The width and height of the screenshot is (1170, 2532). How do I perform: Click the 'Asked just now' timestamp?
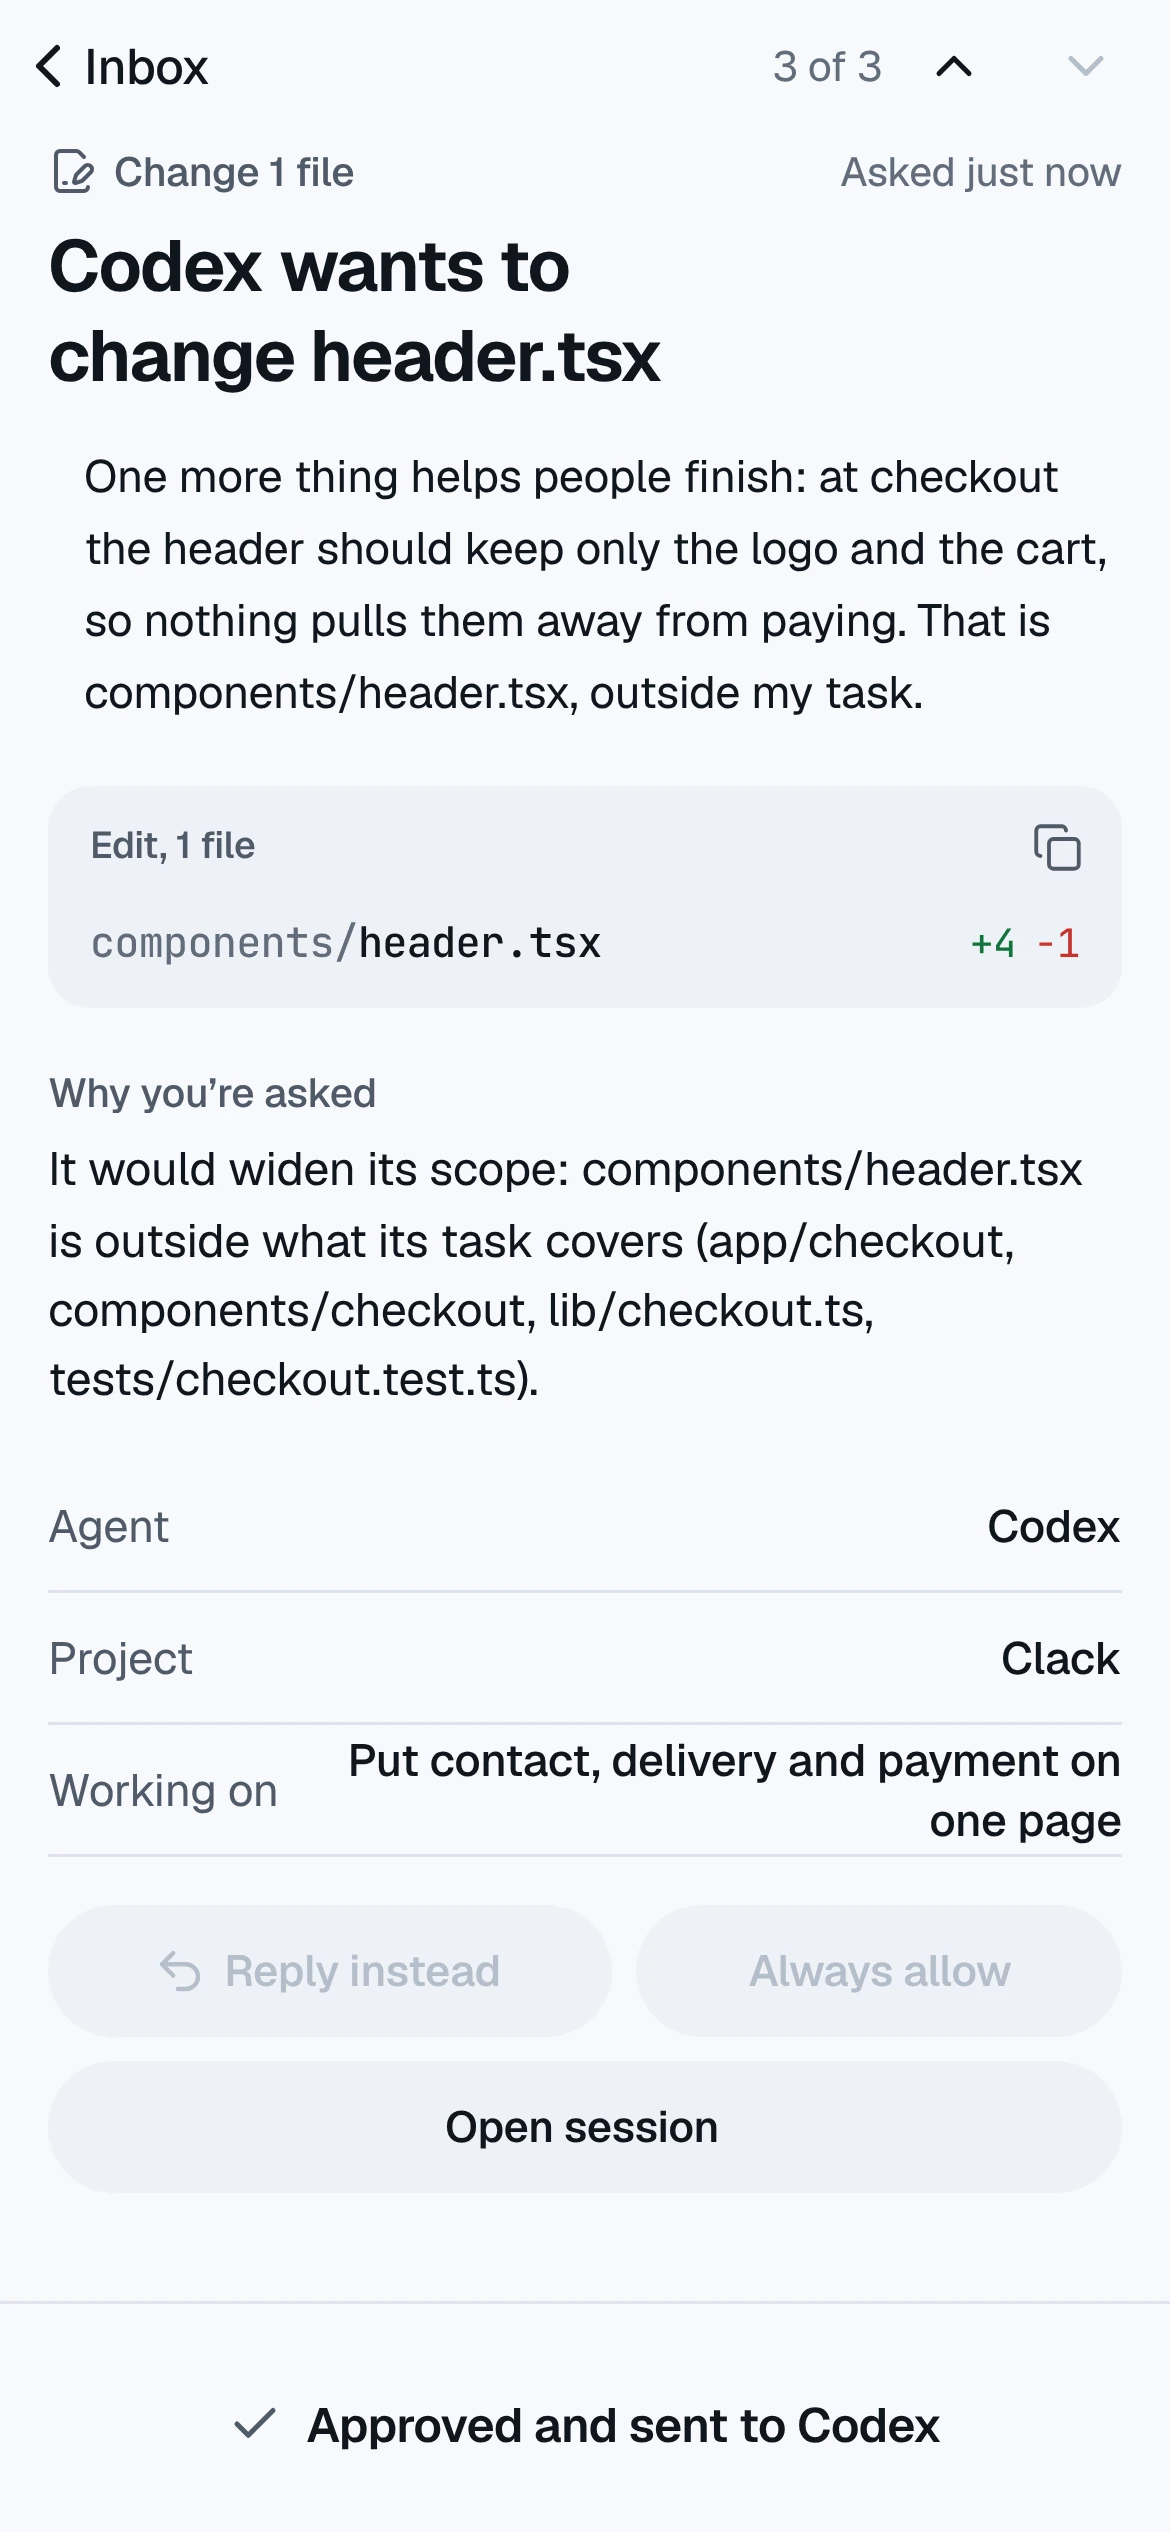(981, 172)
